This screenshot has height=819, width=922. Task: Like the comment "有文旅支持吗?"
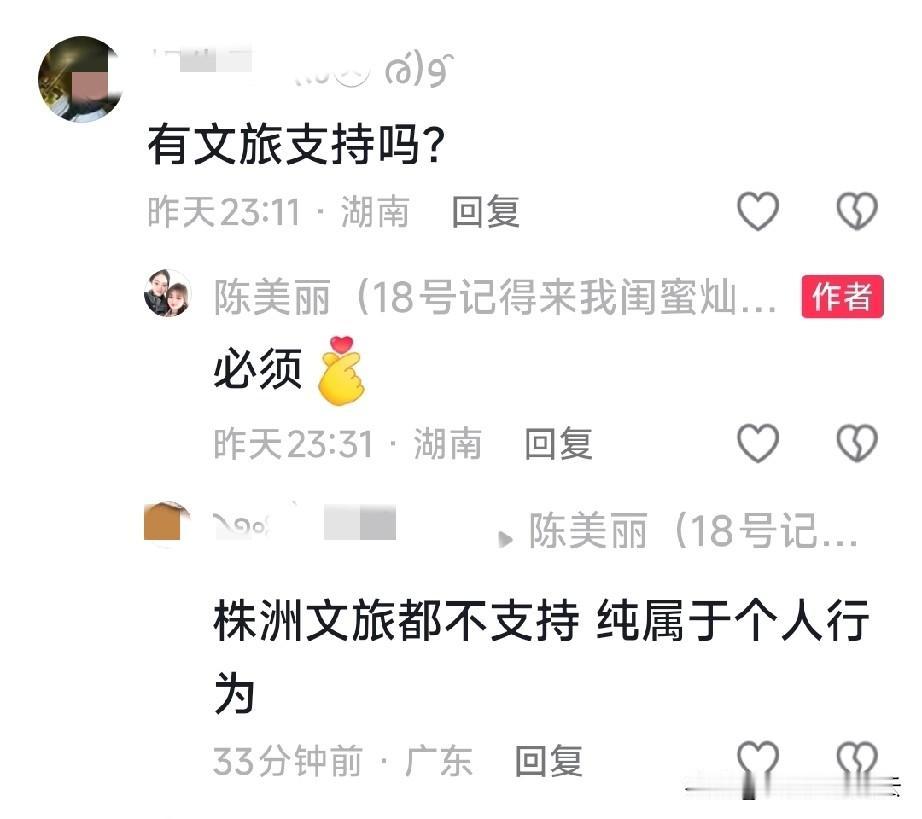[758, 210]
